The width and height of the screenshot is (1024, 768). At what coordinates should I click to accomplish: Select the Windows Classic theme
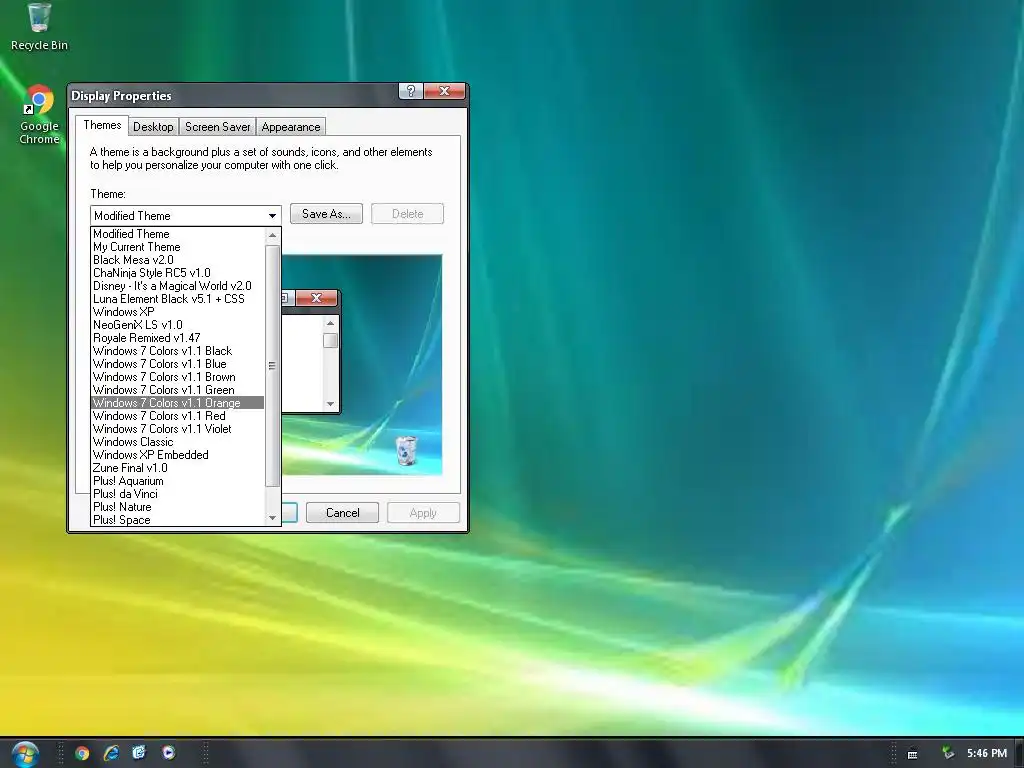pos(178,442)
